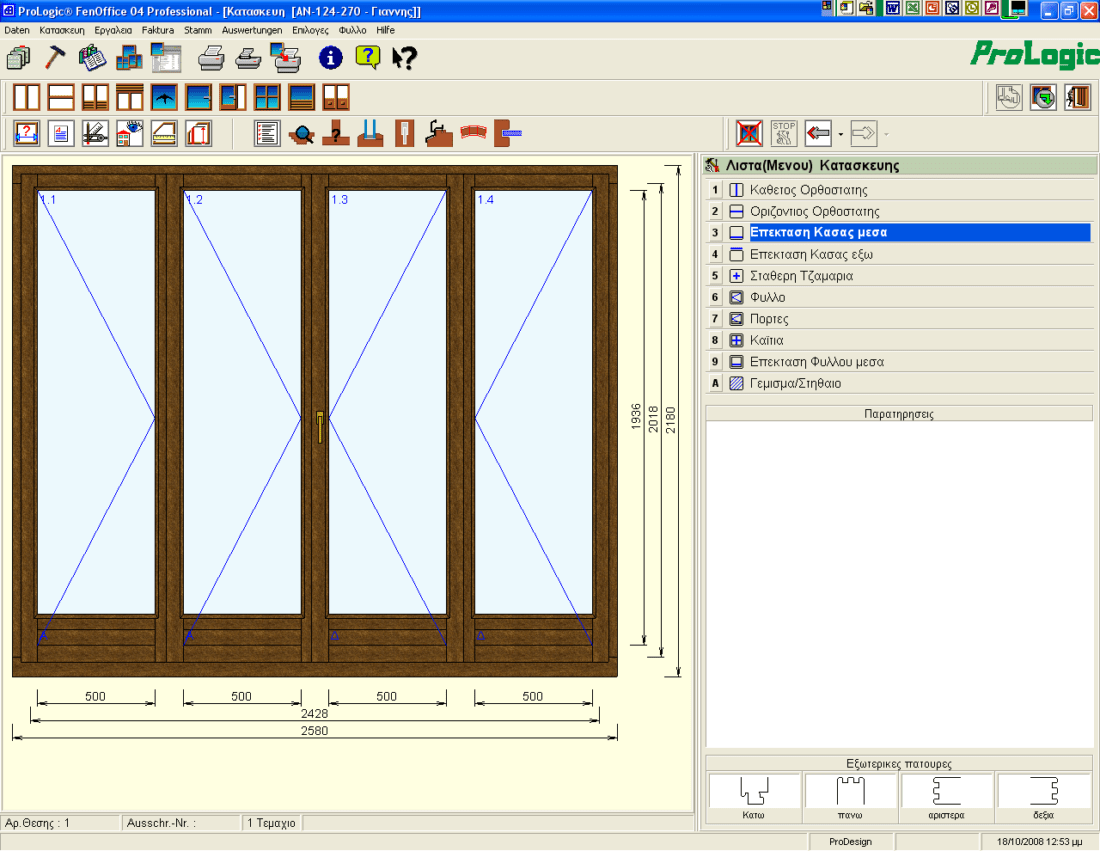1100x851 pixels.
Task: Open the Εργαλεια menu
Action: pos(113,30)
